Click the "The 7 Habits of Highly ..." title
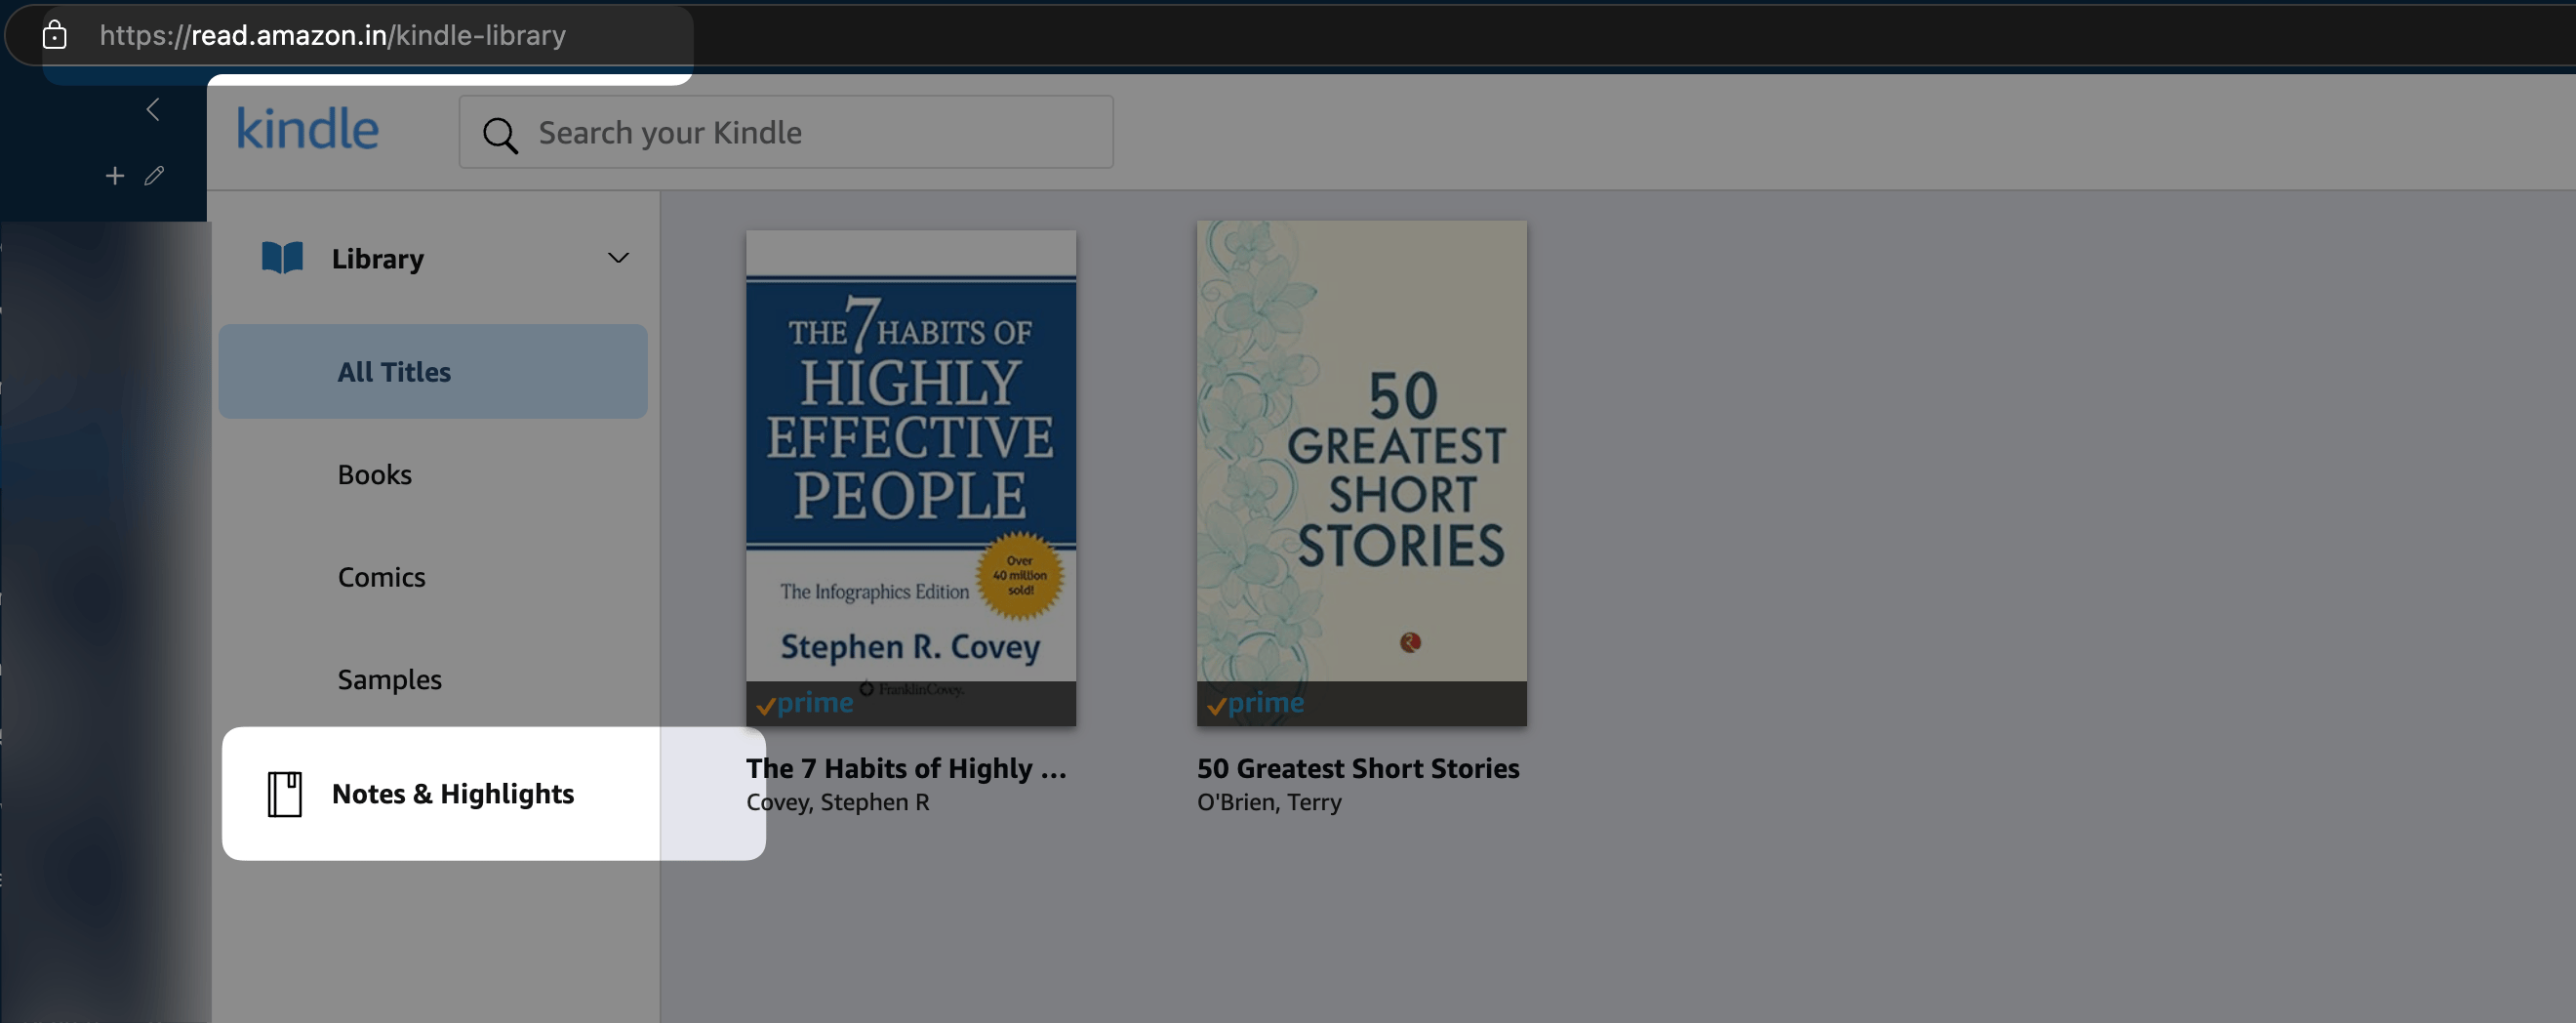 point(906,768)
